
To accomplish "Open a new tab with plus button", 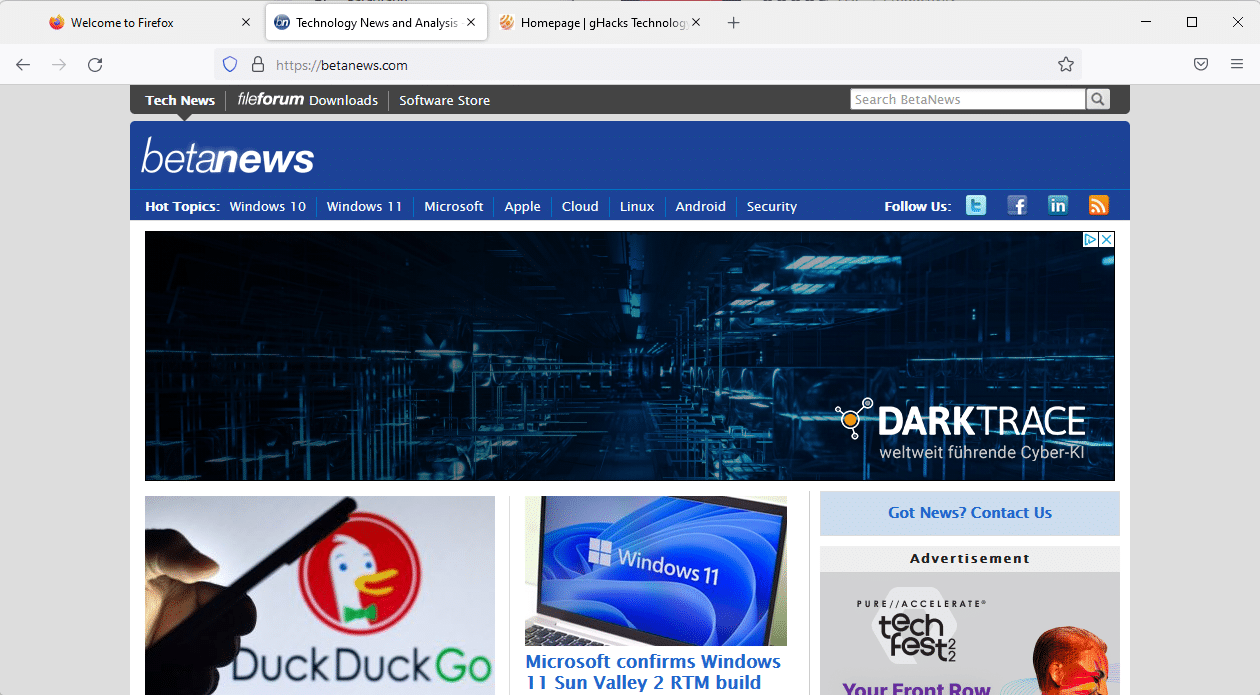I will 734,23.
